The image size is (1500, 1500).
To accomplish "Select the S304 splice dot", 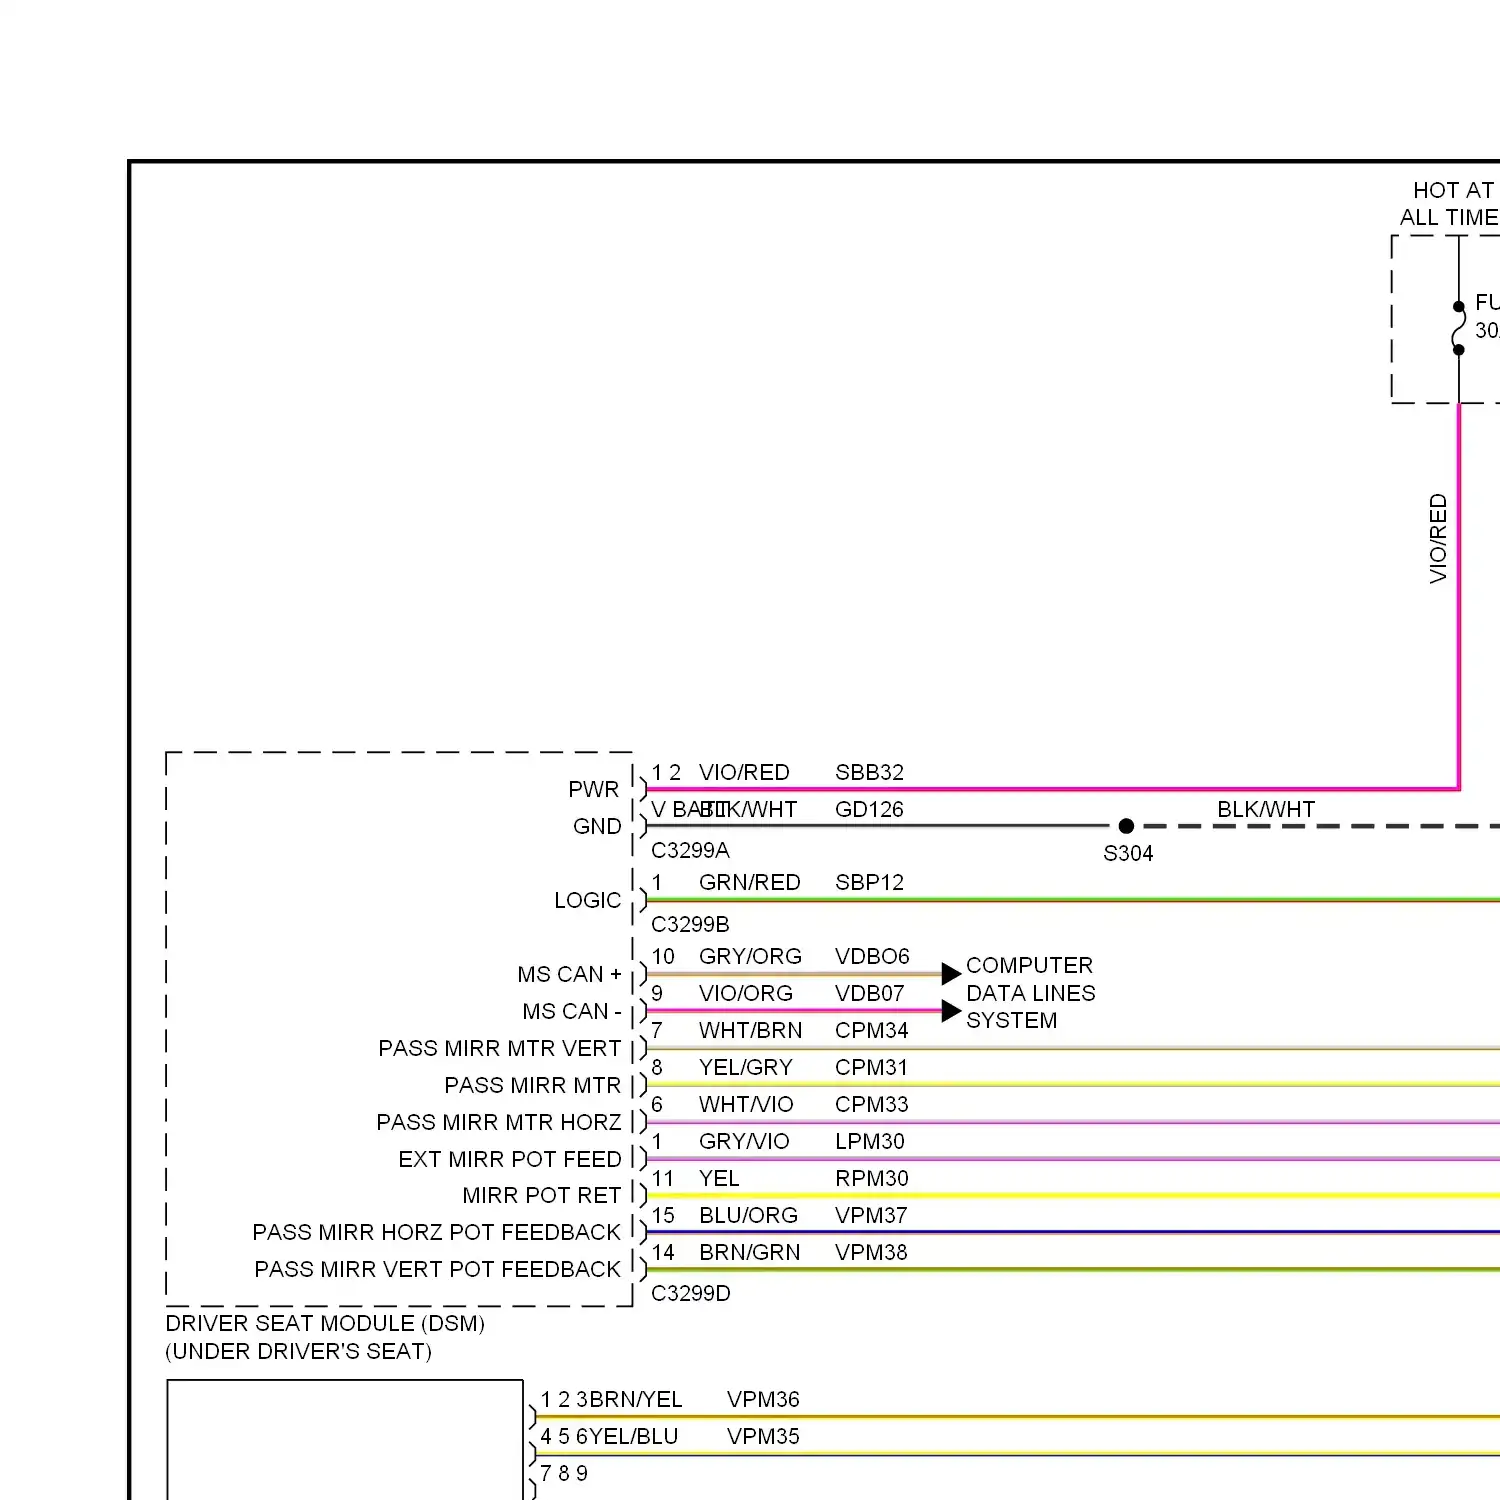I will point(1126,826).
